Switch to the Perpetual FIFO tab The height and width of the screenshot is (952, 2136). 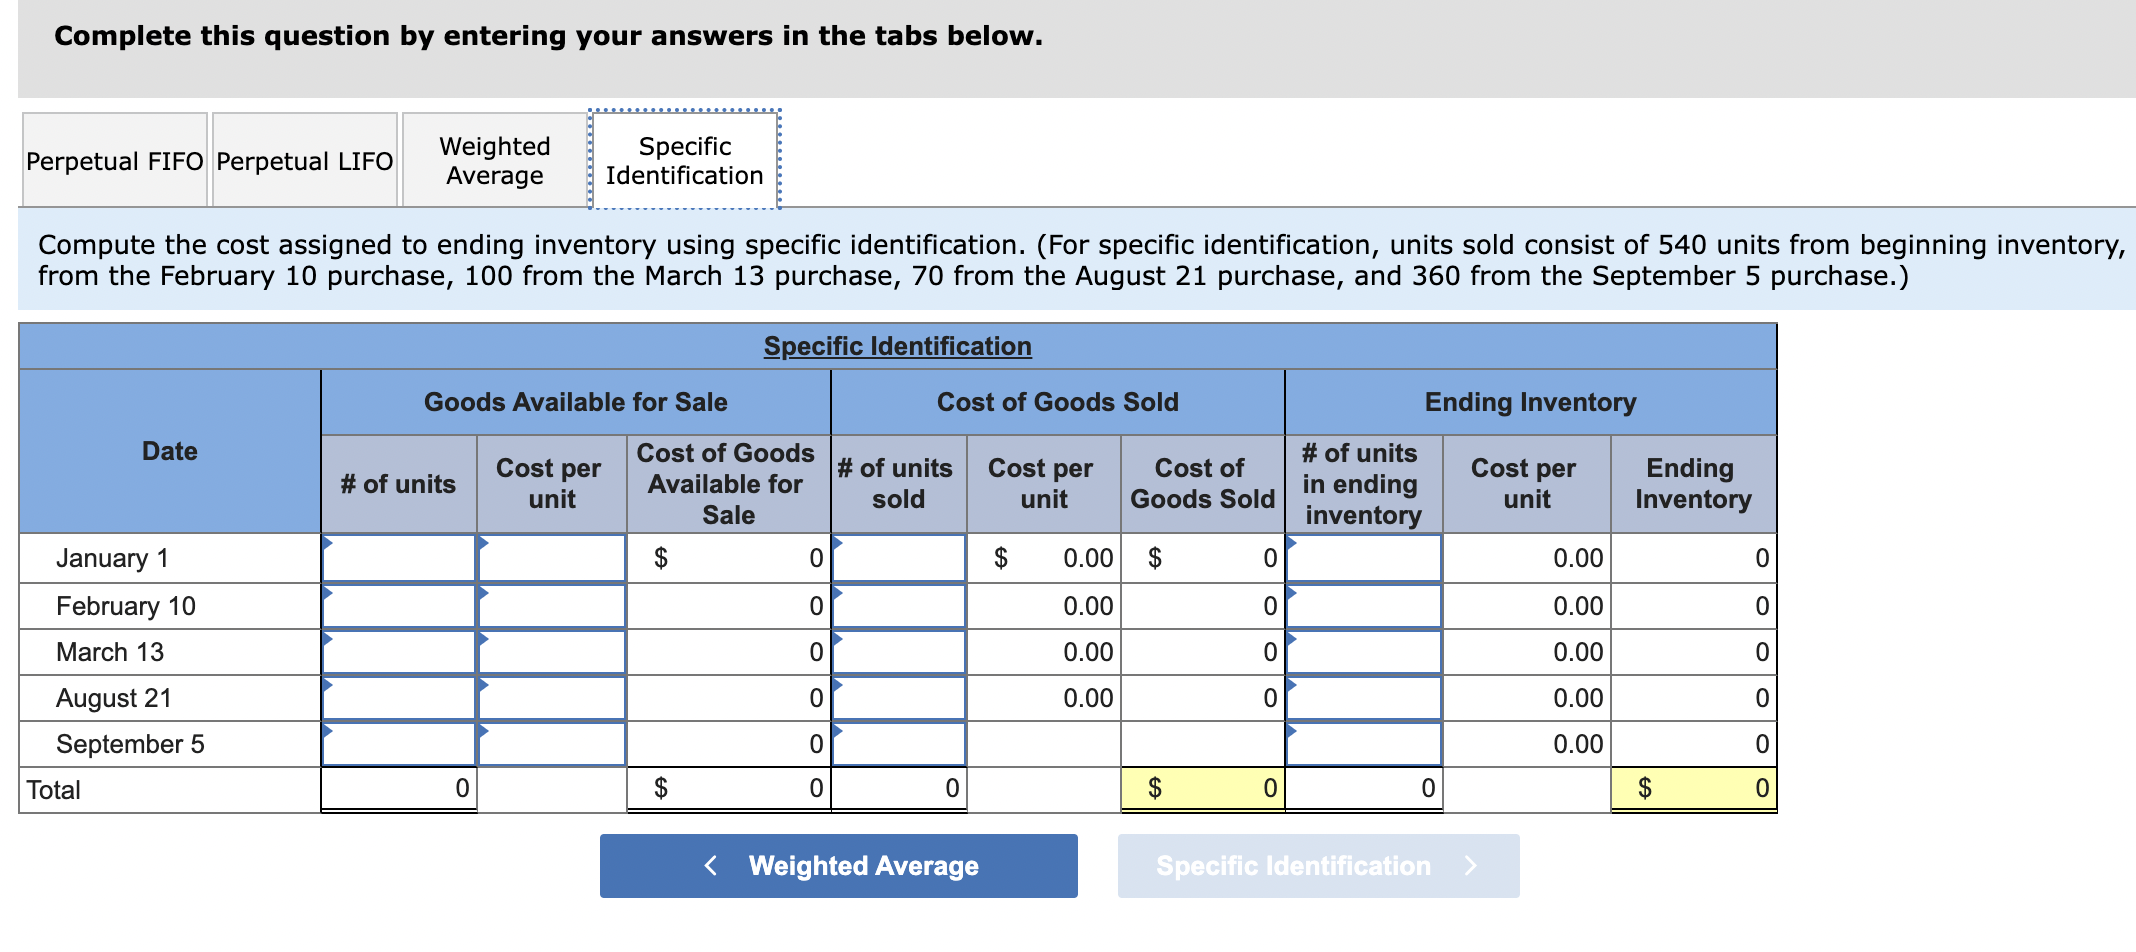113,160
